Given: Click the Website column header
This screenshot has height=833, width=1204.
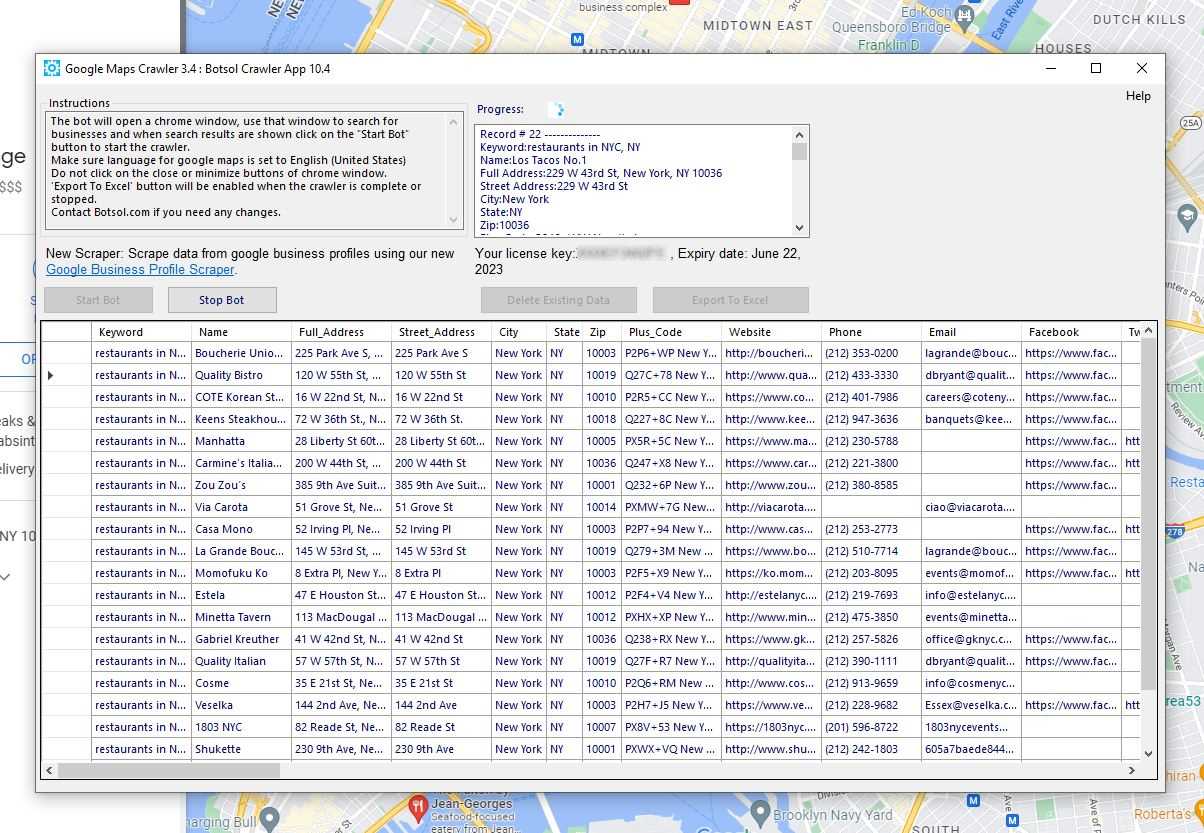Looking at the screenshot, I should pos(771,332).
